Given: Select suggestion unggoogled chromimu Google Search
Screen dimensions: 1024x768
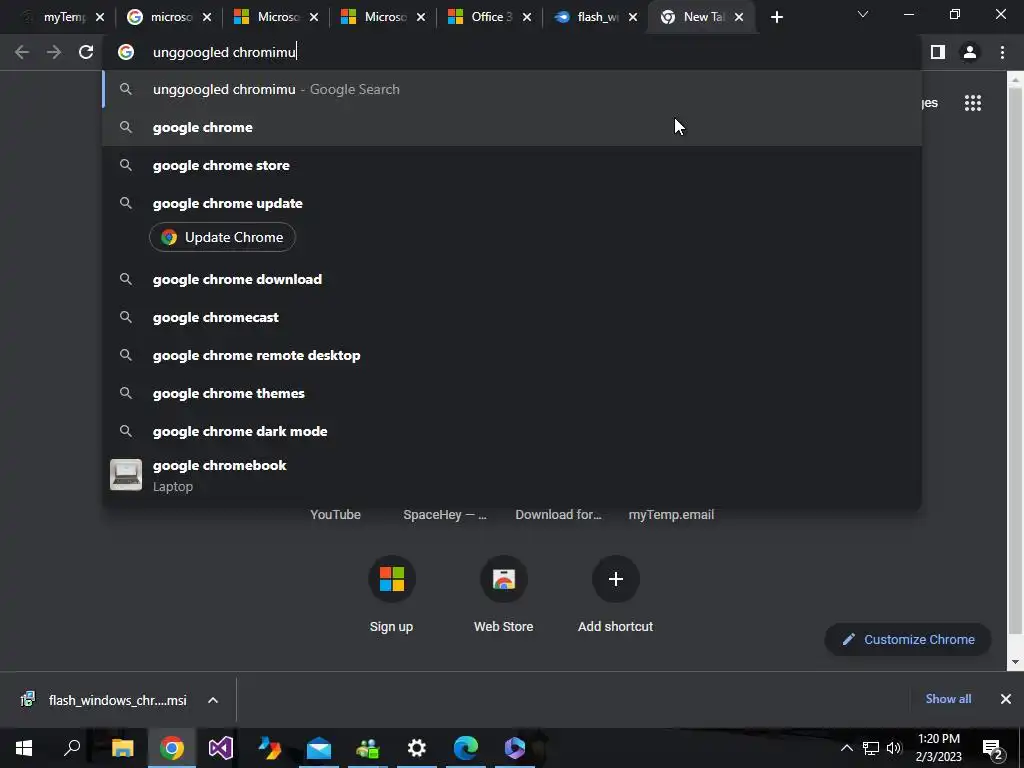Looking at the screenshot, I should pyautogui.click(x=512, y=89).
